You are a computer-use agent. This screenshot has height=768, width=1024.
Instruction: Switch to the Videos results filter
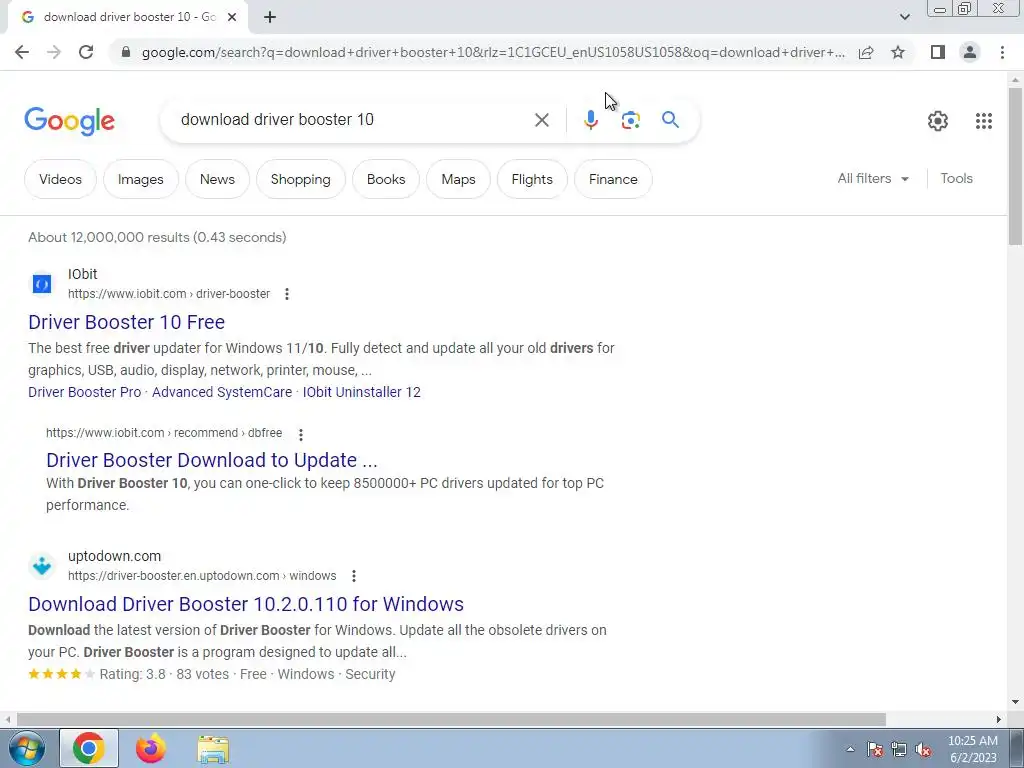(x=60, y=179)
